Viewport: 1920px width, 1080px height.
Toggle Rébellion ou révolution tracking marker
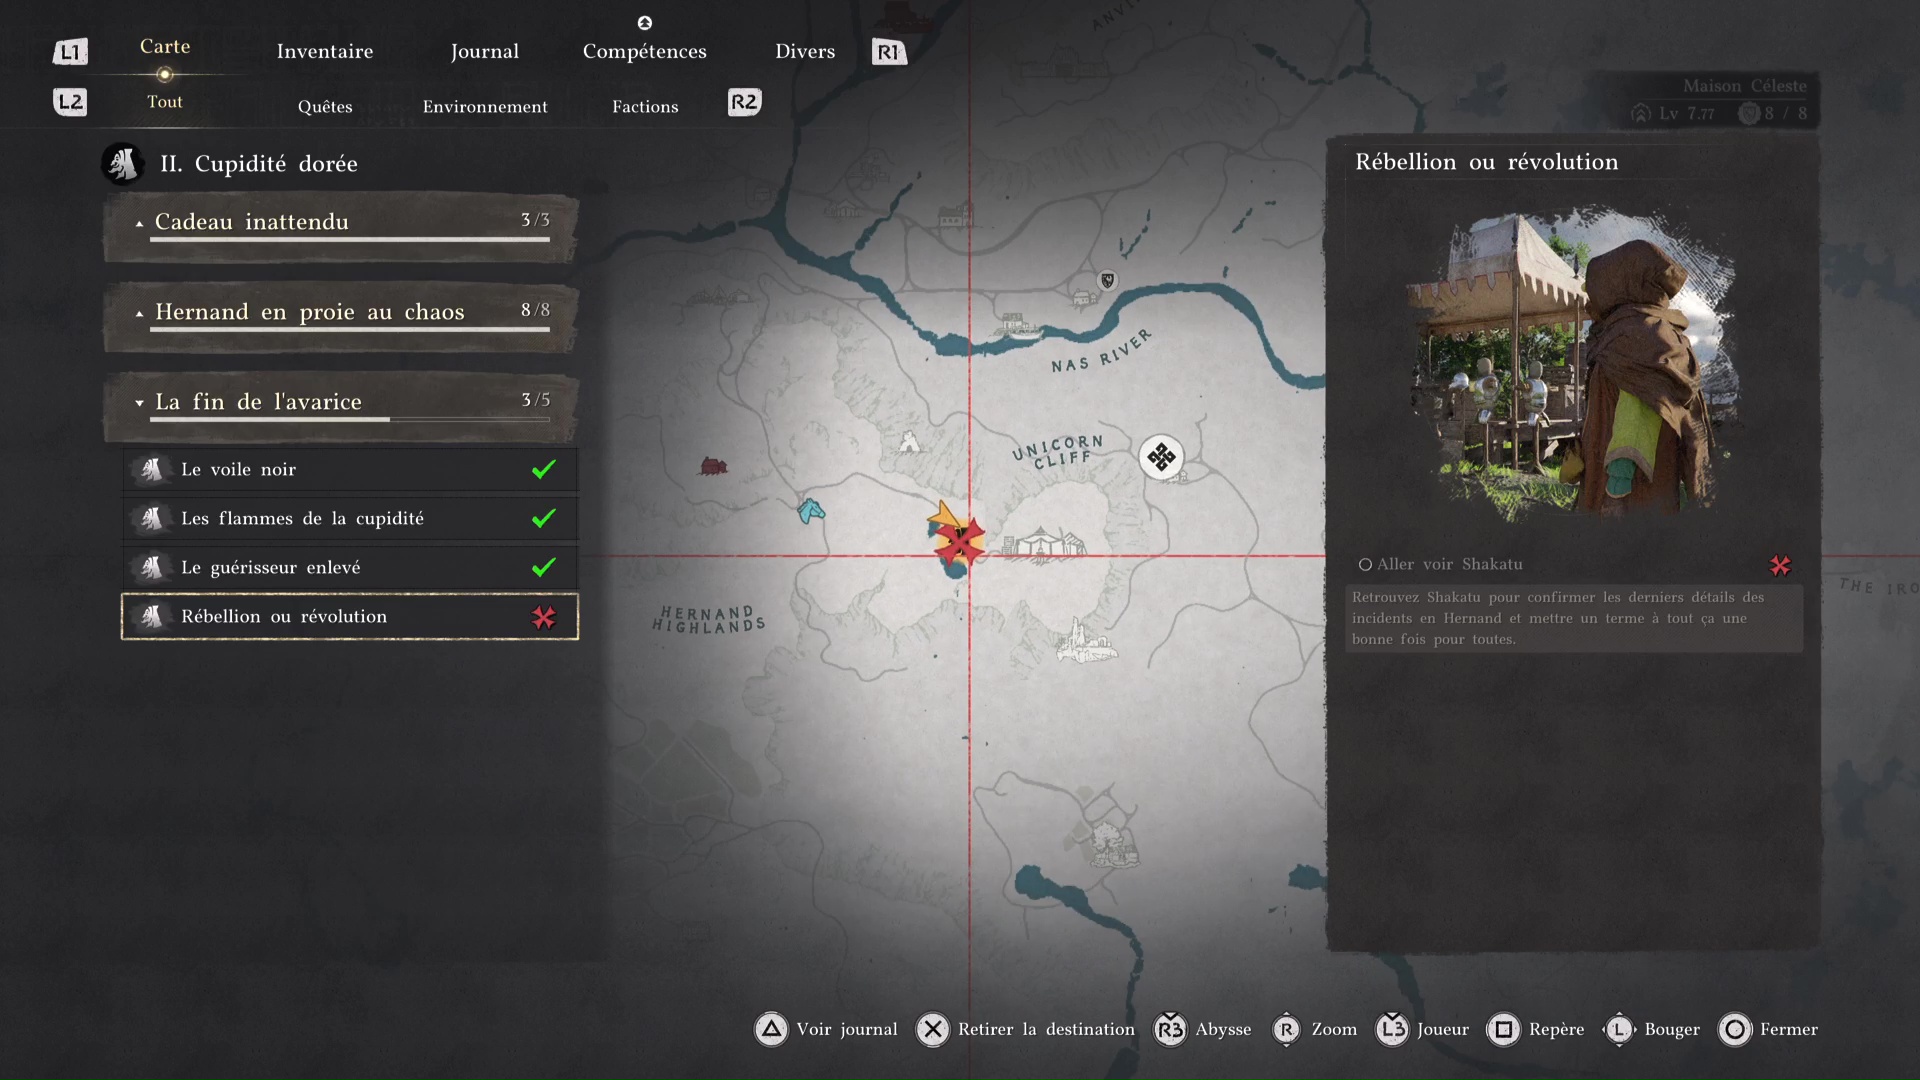pos(544,617)
